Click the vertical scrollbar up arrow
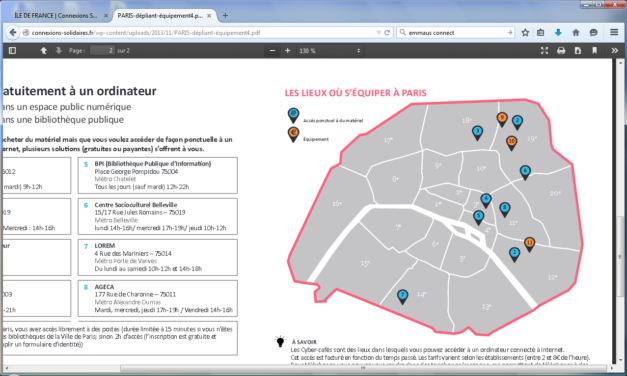Viewport: 627px width, 376px height. click(621, 63)
